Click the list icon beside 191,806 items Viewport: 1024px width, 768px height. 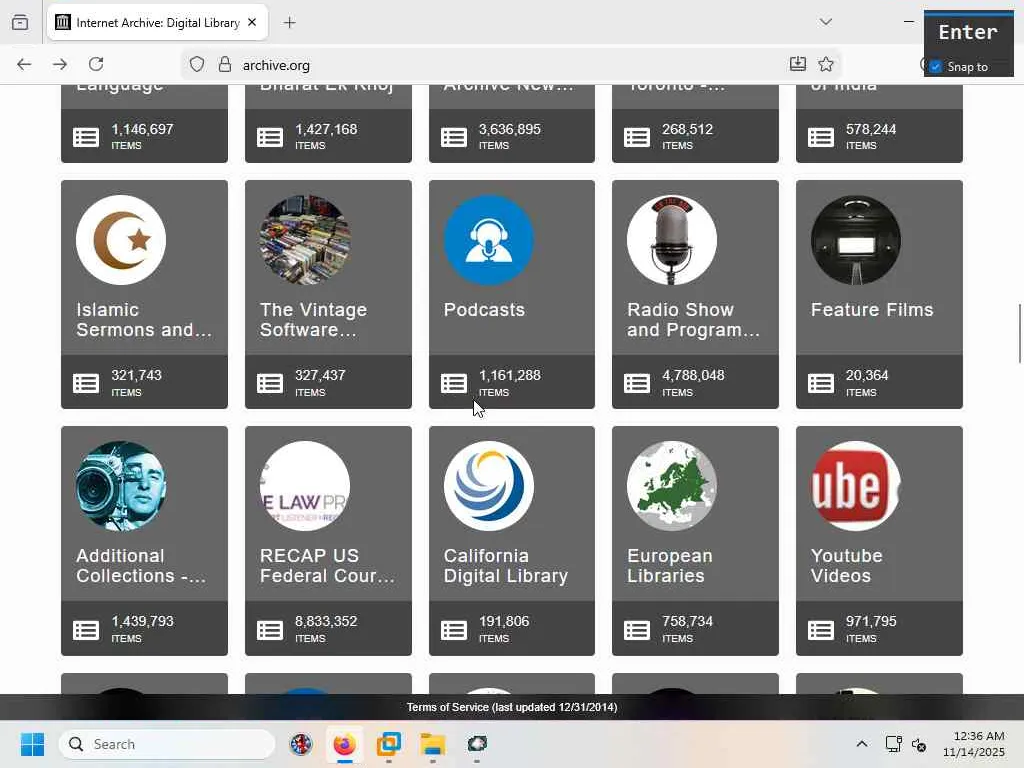tap(454, 630)
